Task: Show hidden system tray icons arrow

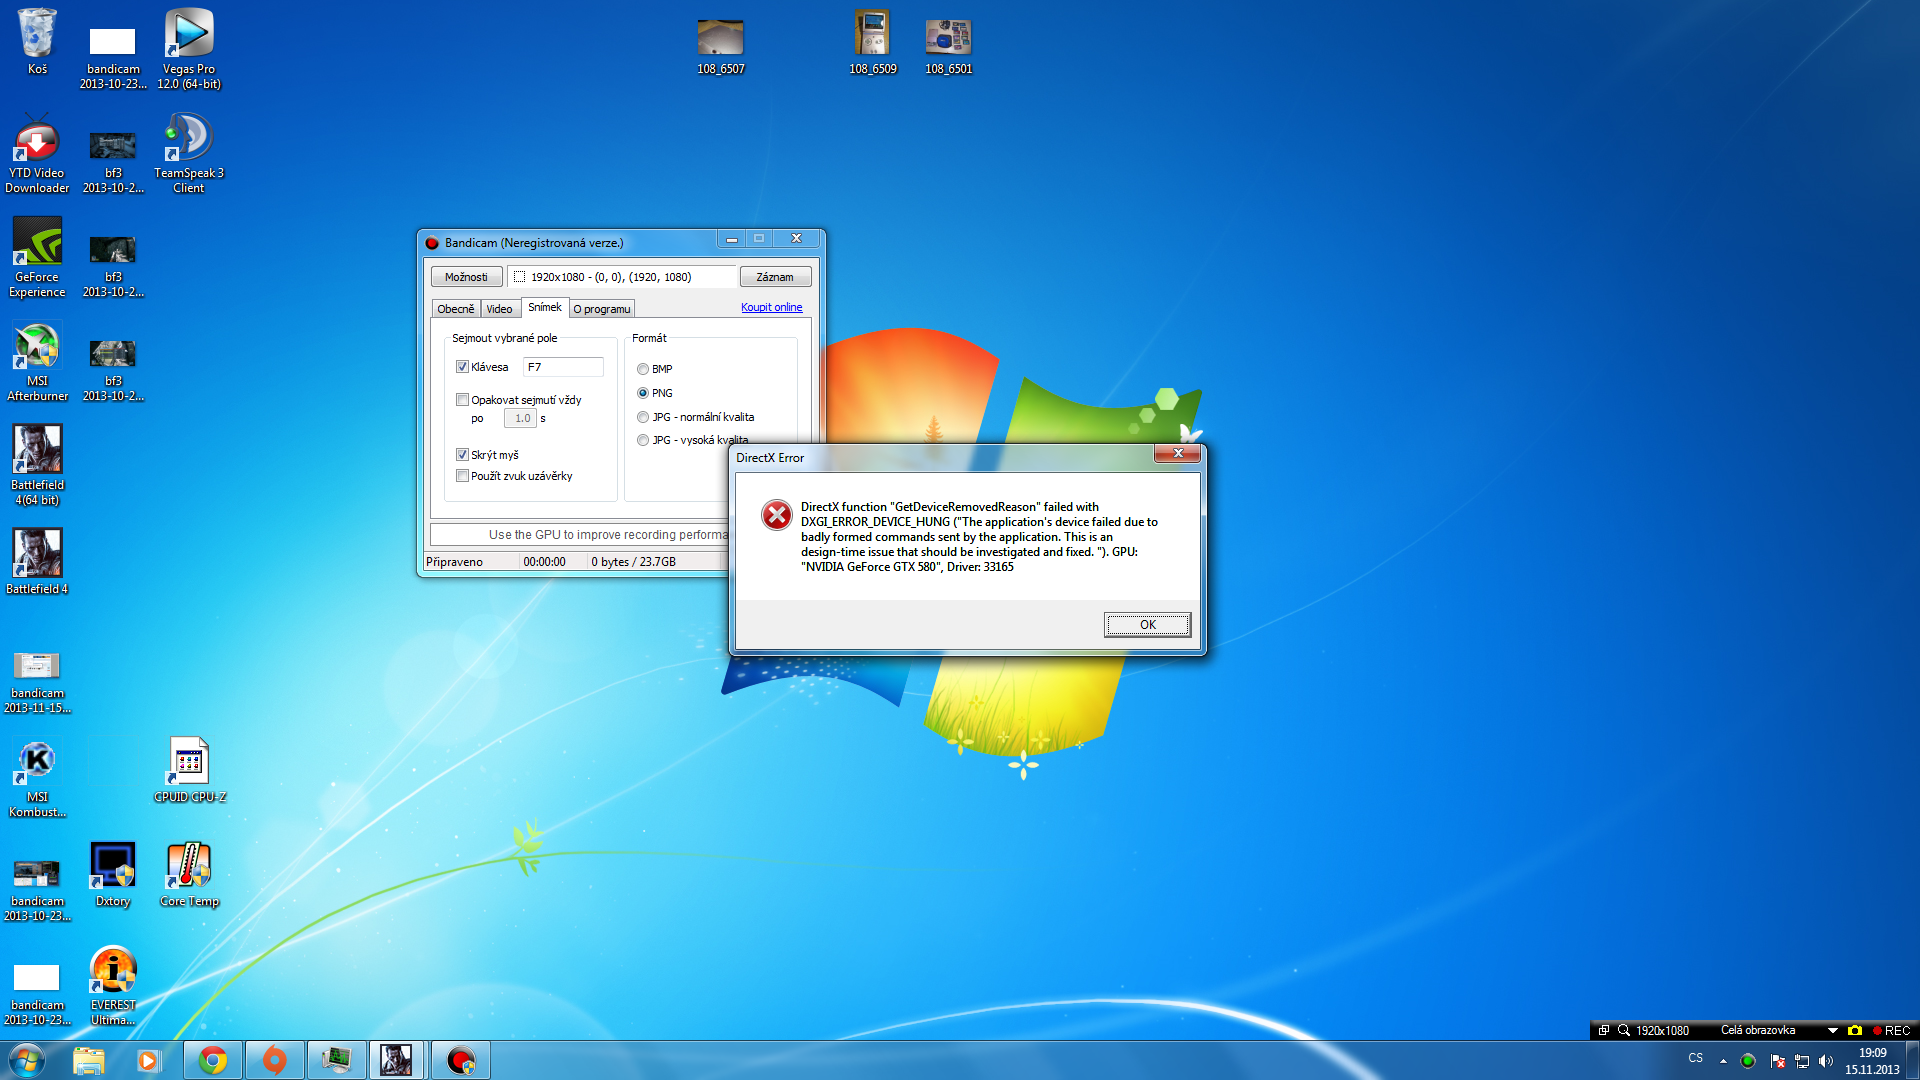Action: point(1723,1061)
